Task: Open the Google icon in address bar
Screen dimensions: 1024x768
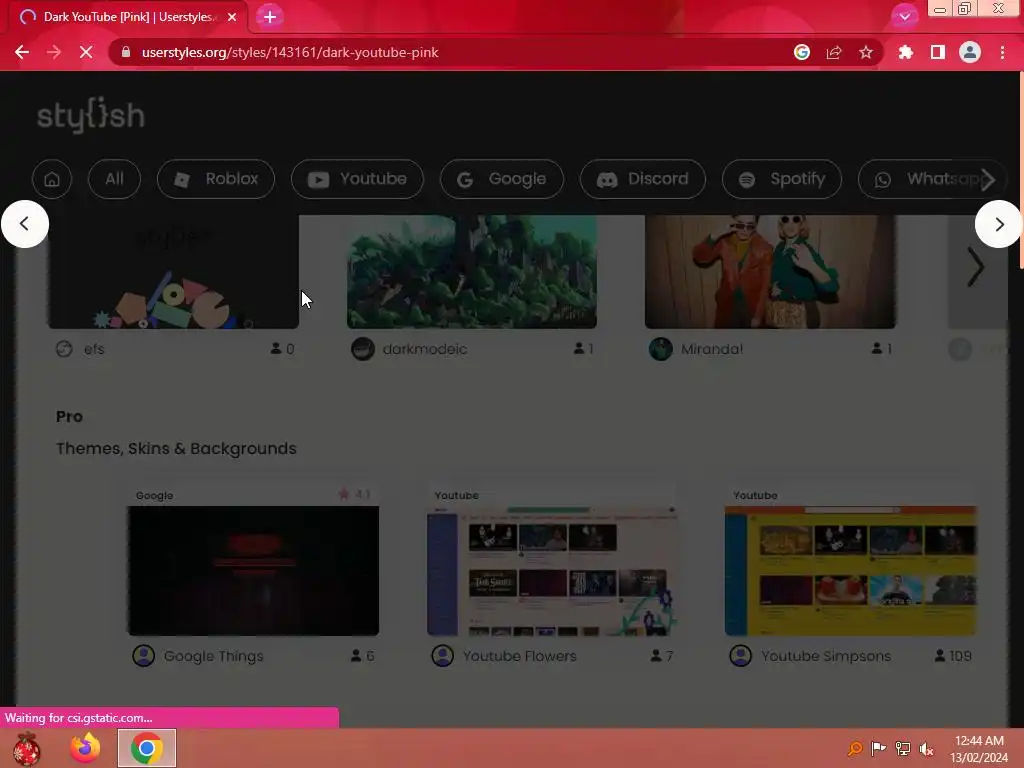Action: tap(802, 52)
